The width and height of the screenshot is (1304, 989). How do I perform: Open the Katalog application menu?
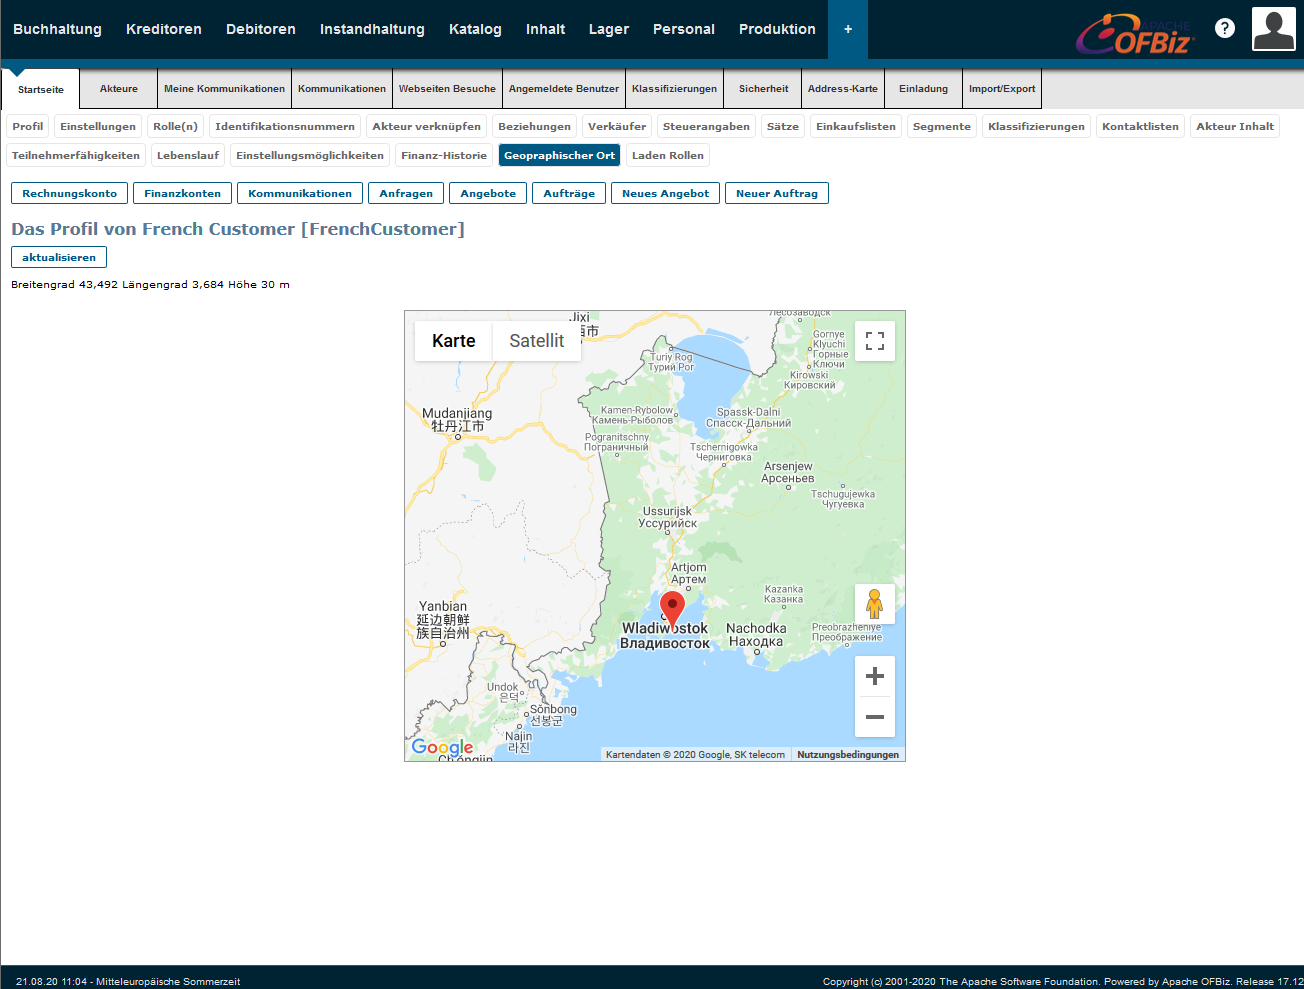point(475,29)
